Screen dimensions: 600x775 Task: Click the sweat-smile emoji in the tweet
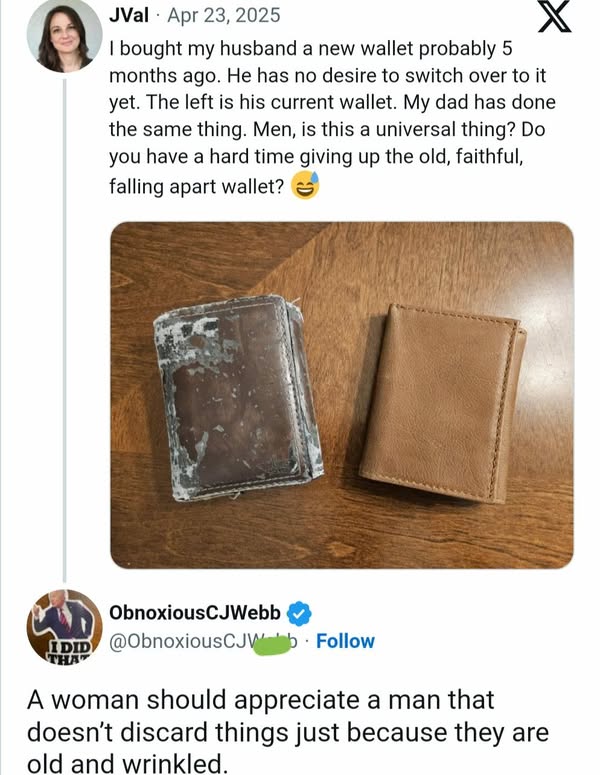pos(305,186)
